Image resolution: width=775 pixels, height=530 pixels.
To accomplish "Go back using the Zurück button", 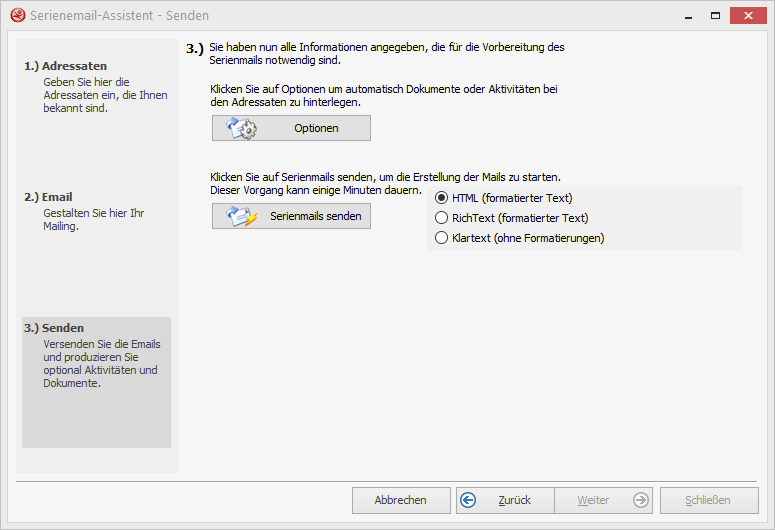I will (x=505, y=500).
